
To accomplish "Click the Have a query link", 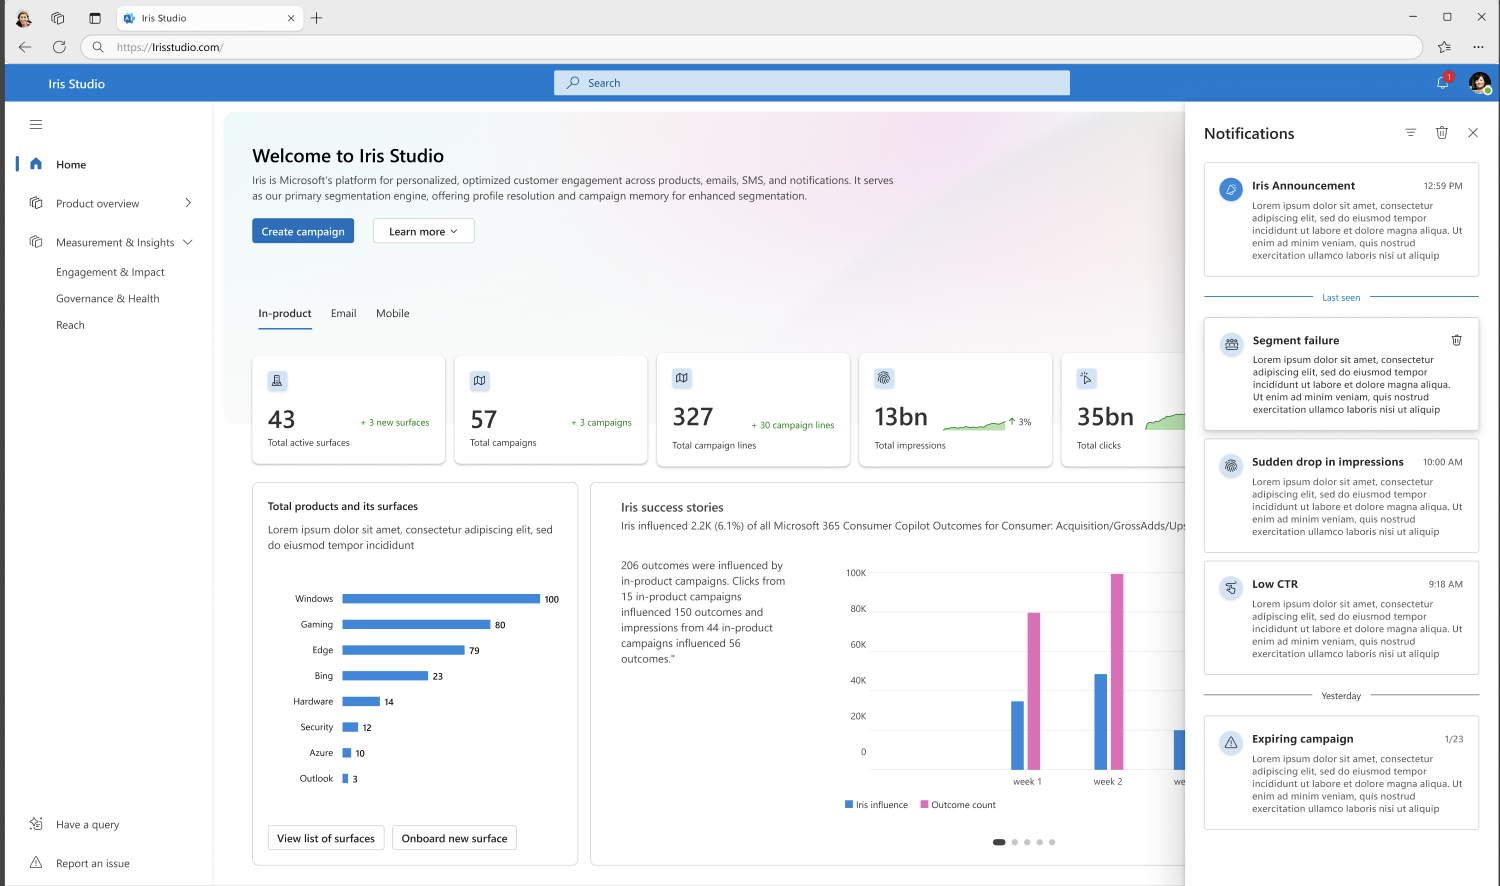I will click(88, 825).
